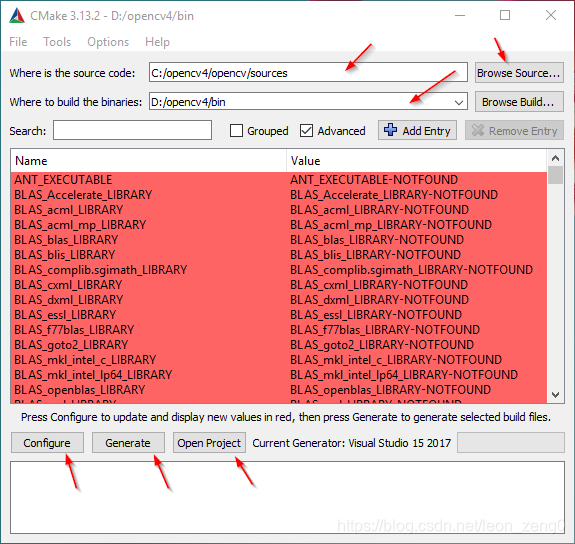
Task: Click the Generate button
Action: pyautogui.click(x=128, y=443)
